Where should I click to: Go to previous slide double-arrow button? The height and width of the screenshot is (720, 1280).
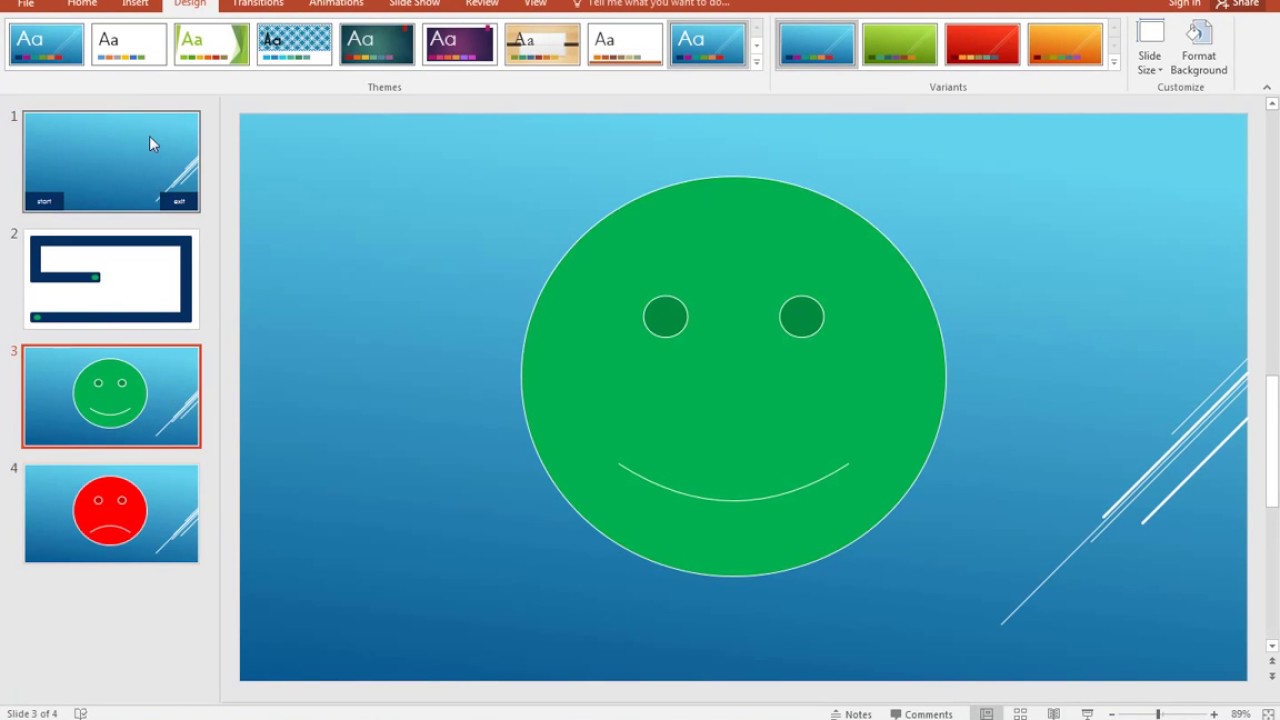(x=1272, y=661)
